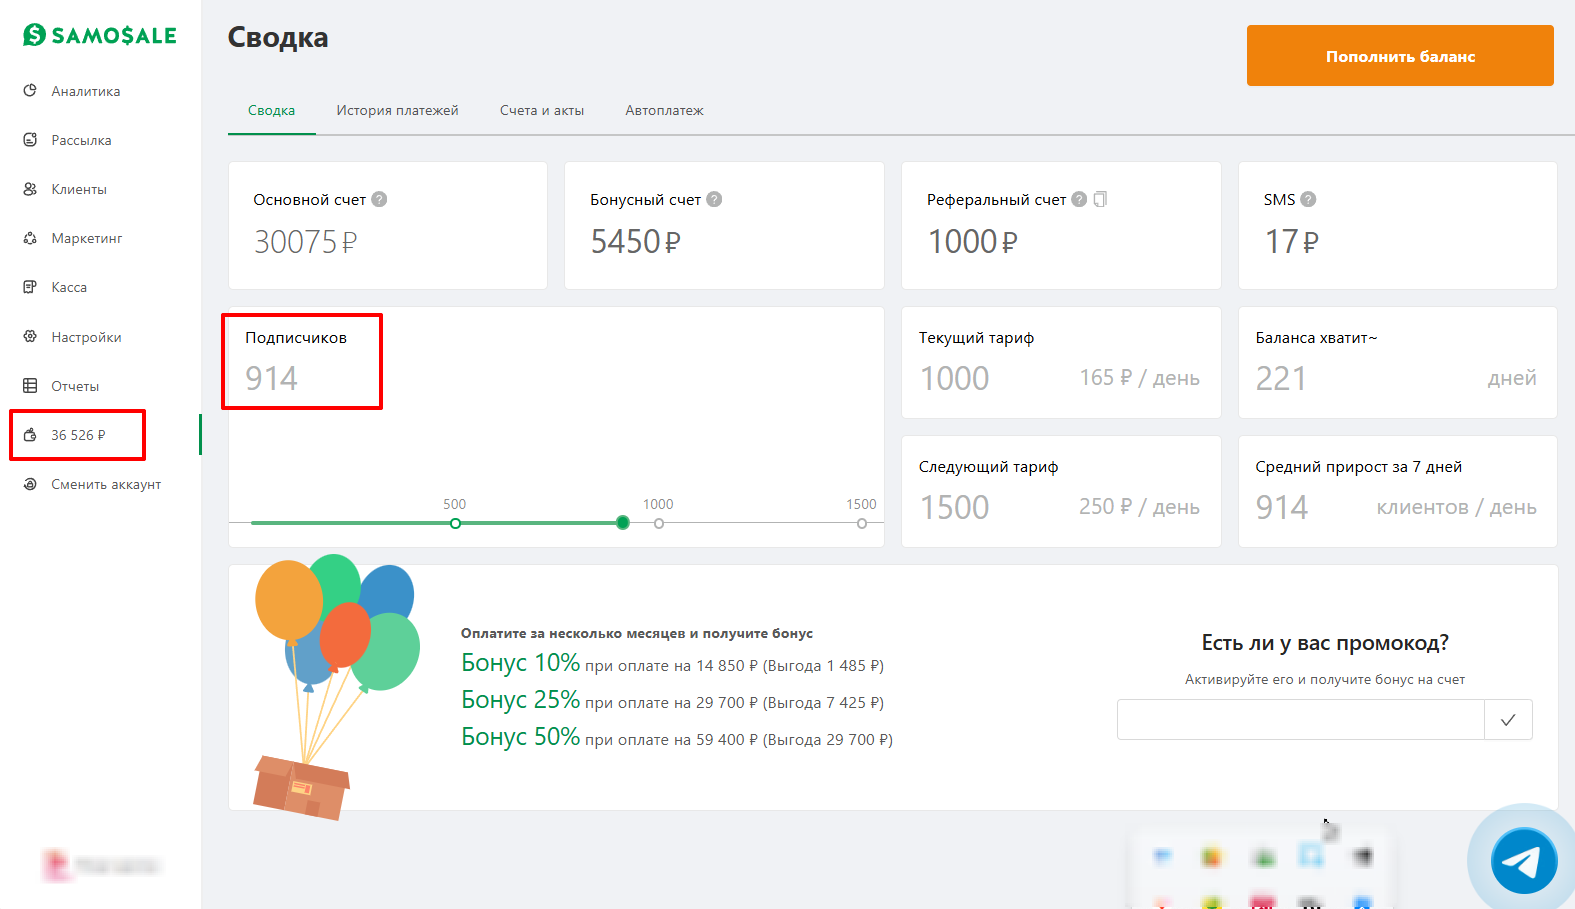Go to the Клиенты section
The height and width of the screenshot is (909, 1575).
tap(78, 189)
